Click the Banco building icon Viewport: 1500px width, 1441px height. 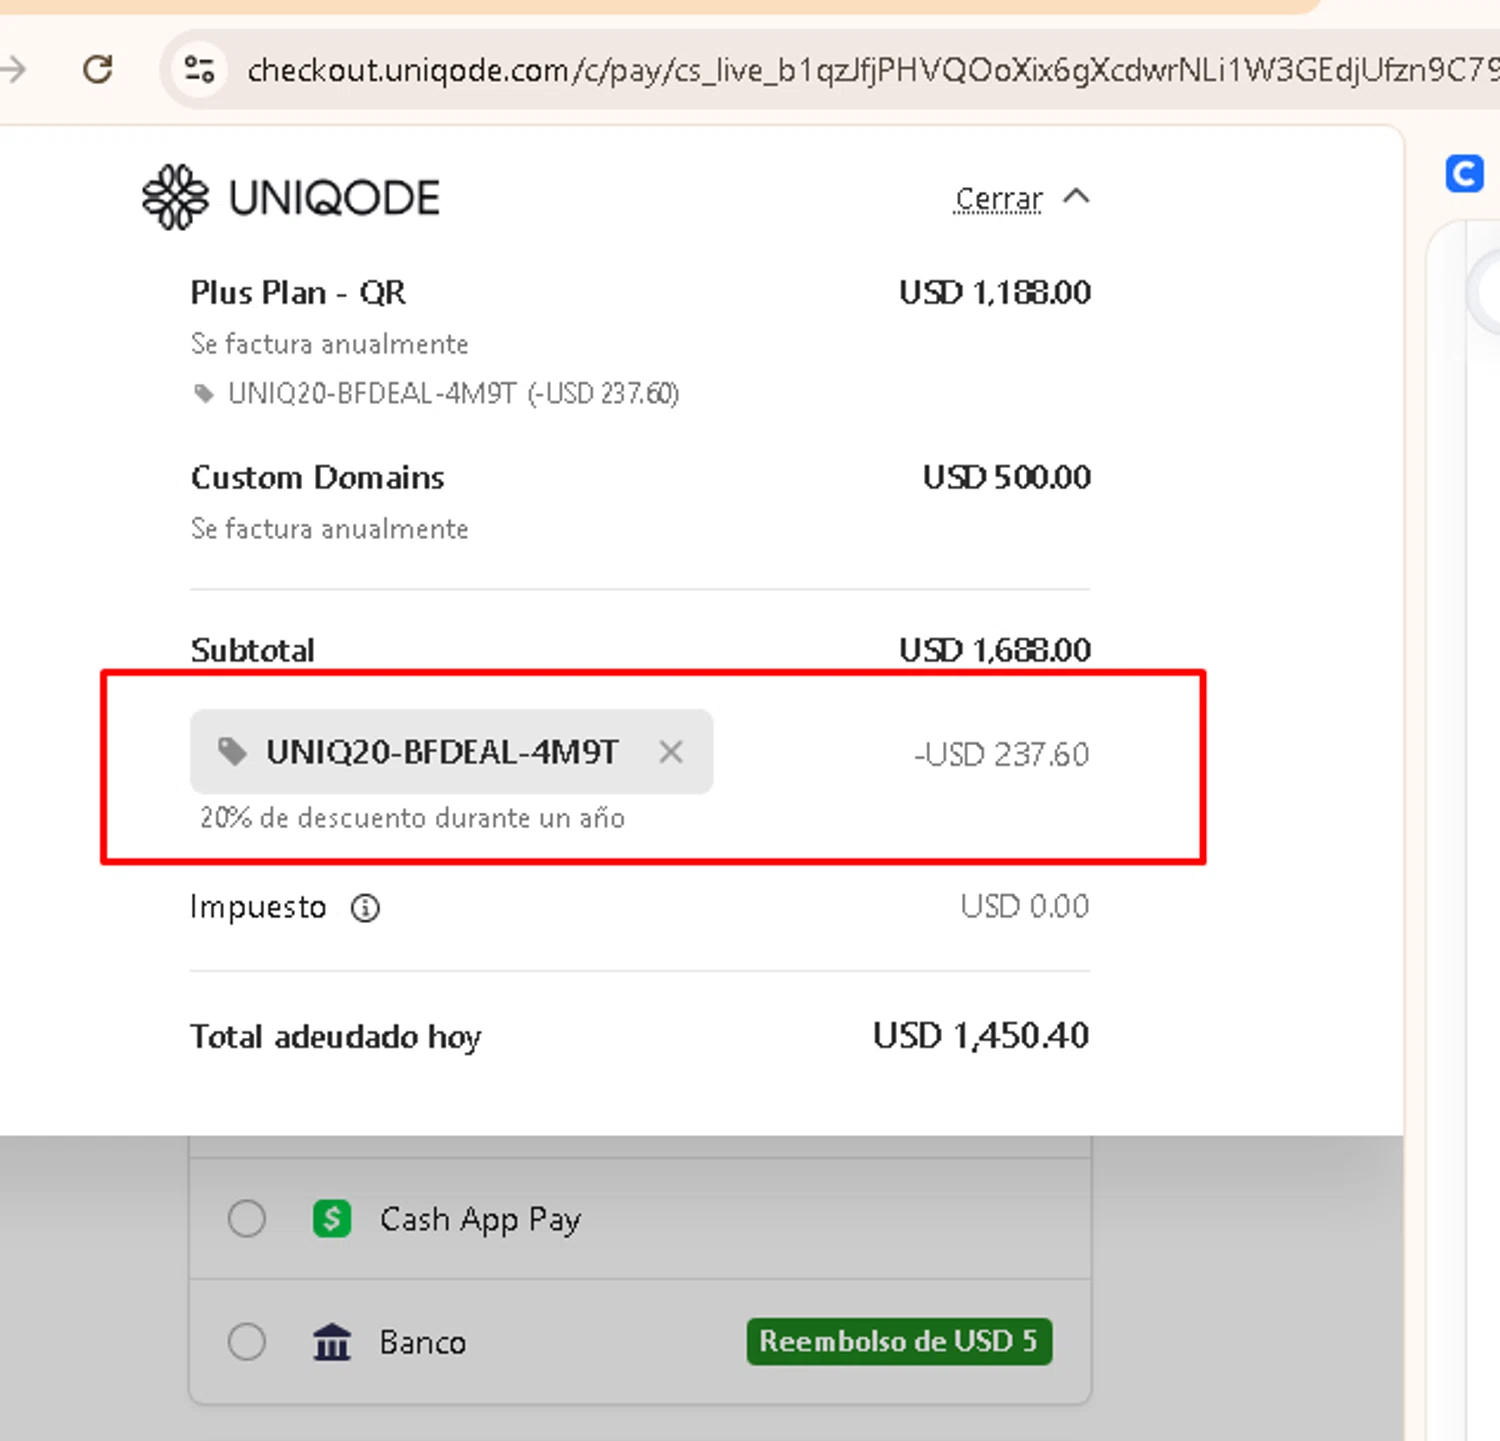pyautogui.click(x=332, y=1342)
